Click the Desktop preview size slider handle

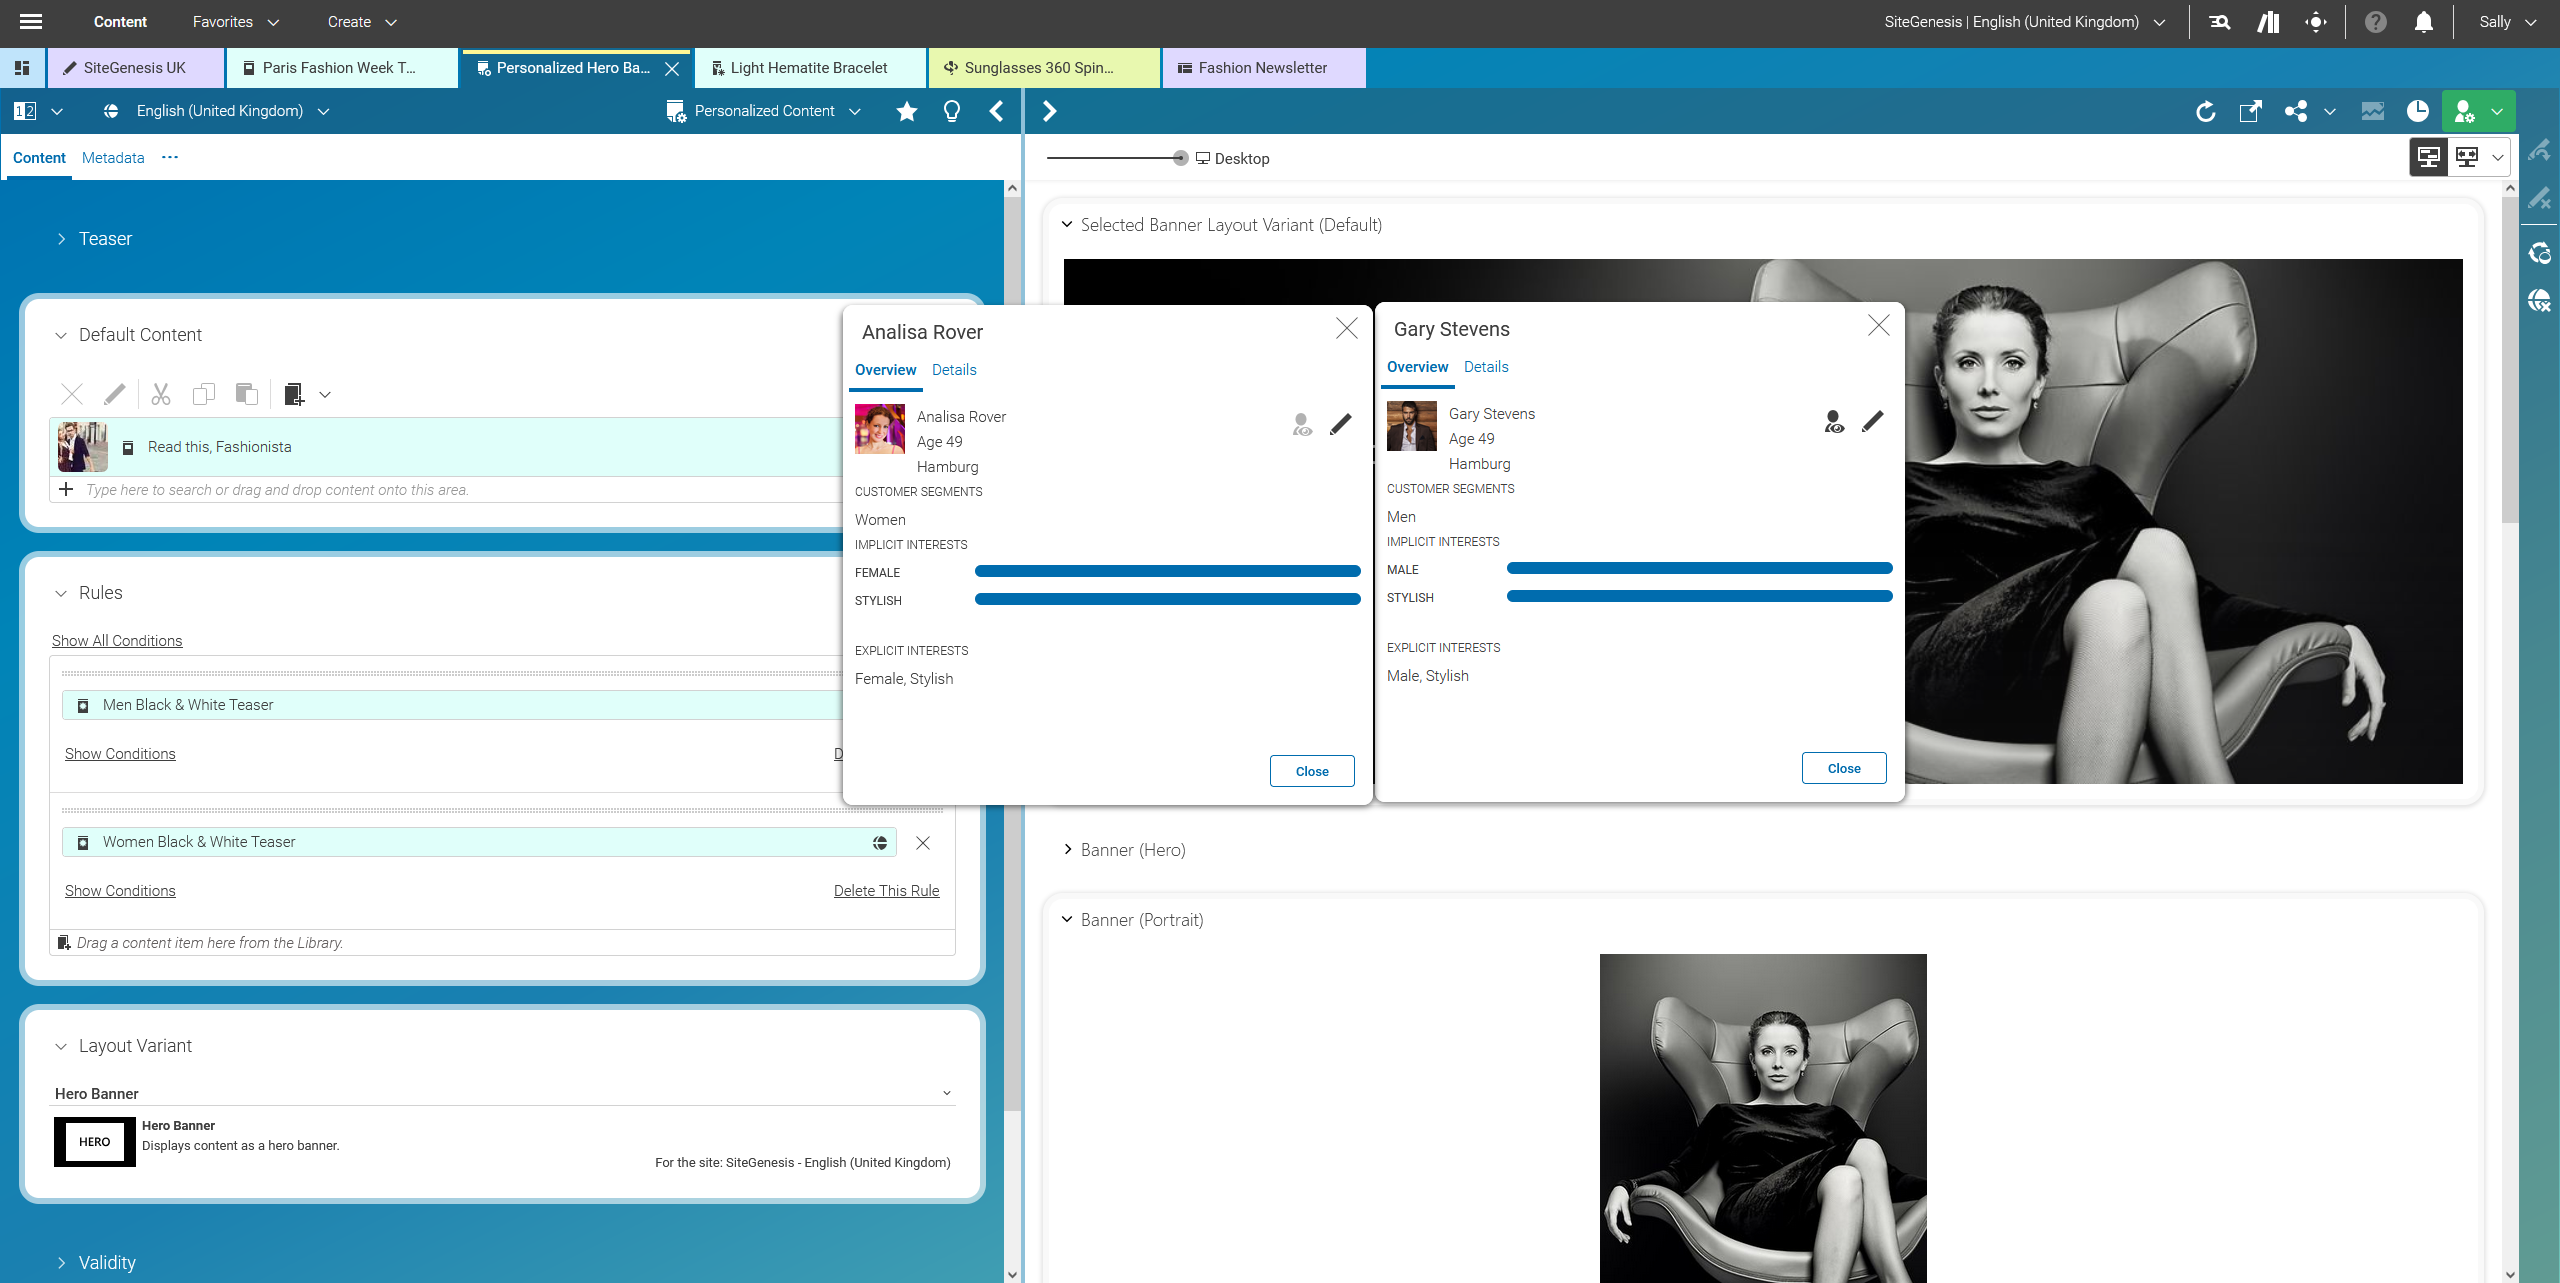pos(1180,158)
